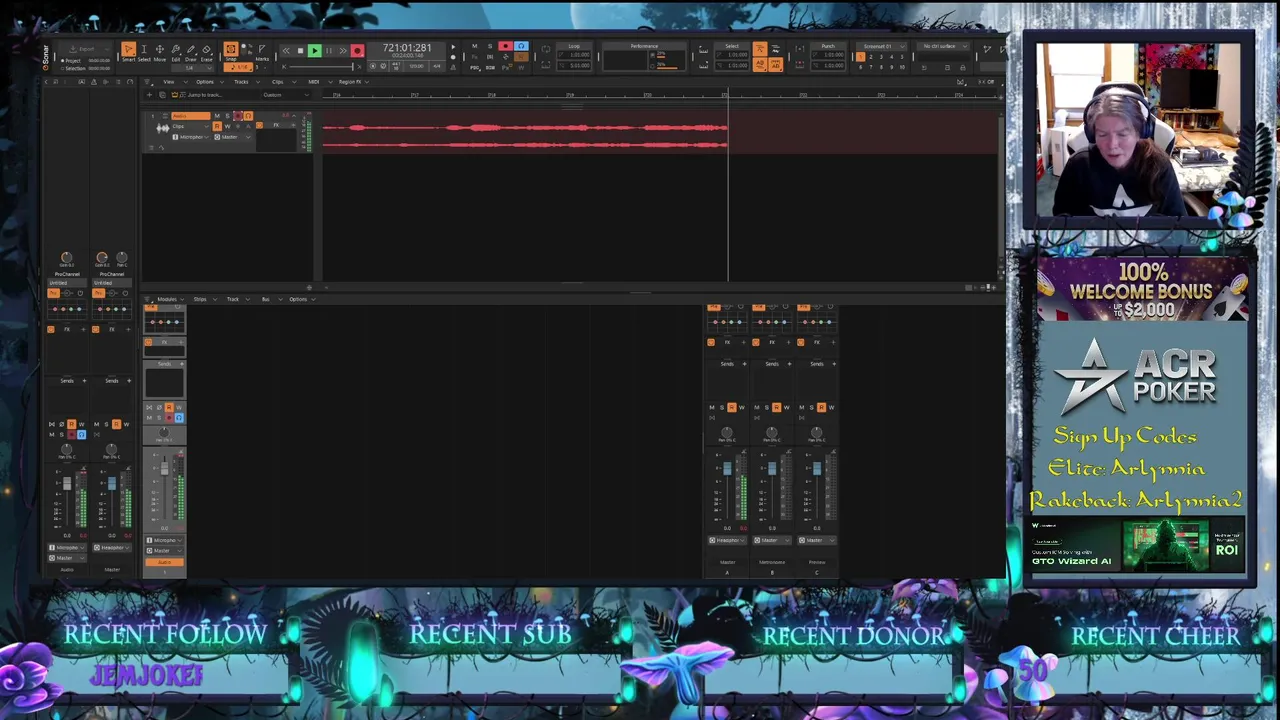The height and width of the screenshot is (720, 1280).
Task: Toggle input echo on Audio track
Action: pyautogui.click(x=248, y=116)
